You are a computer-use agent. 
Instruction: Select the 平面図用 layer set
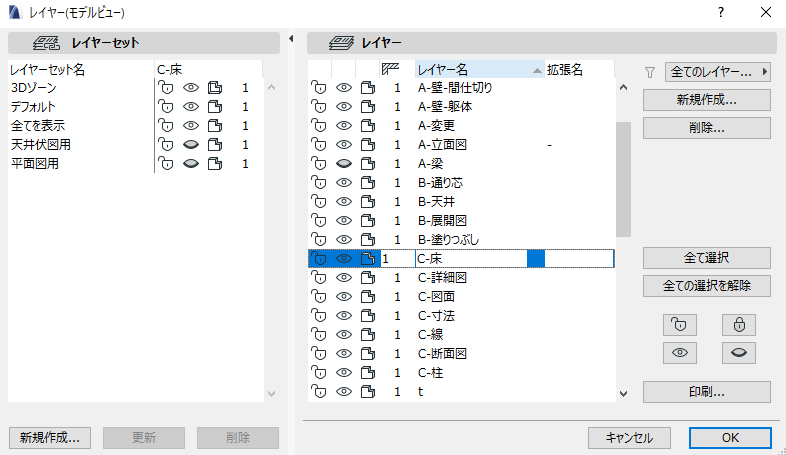35,164
